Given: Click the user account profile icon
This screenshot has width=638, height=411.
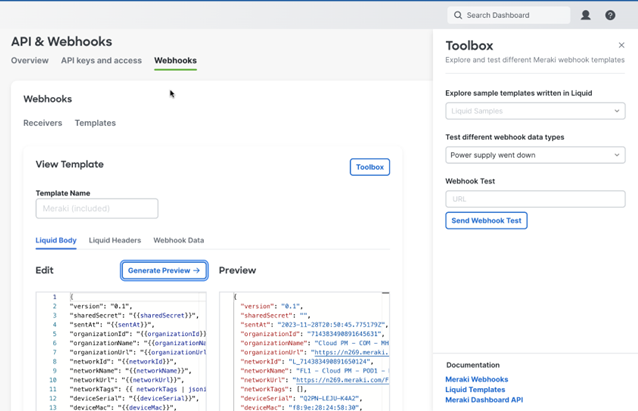Looking at the screenshot, I should (x=586, y=15).
